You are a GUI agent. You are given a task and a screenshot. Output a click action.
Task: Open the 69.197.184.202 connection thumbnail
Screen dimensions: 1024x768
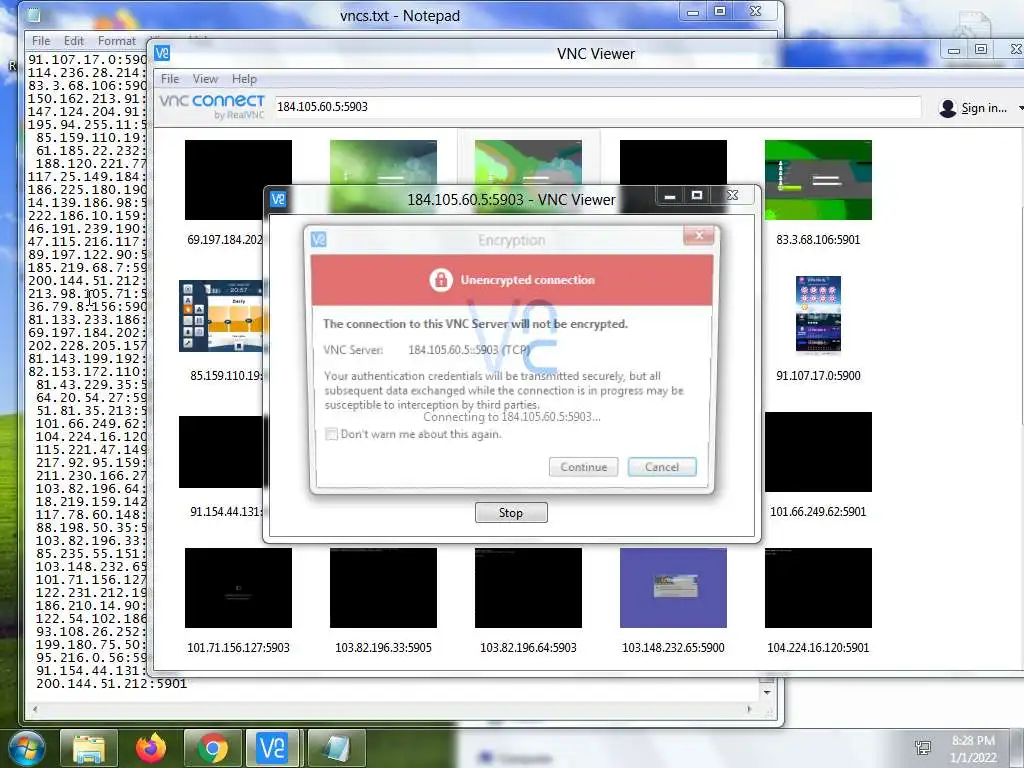pyautogui.click(x=238, y=180)
